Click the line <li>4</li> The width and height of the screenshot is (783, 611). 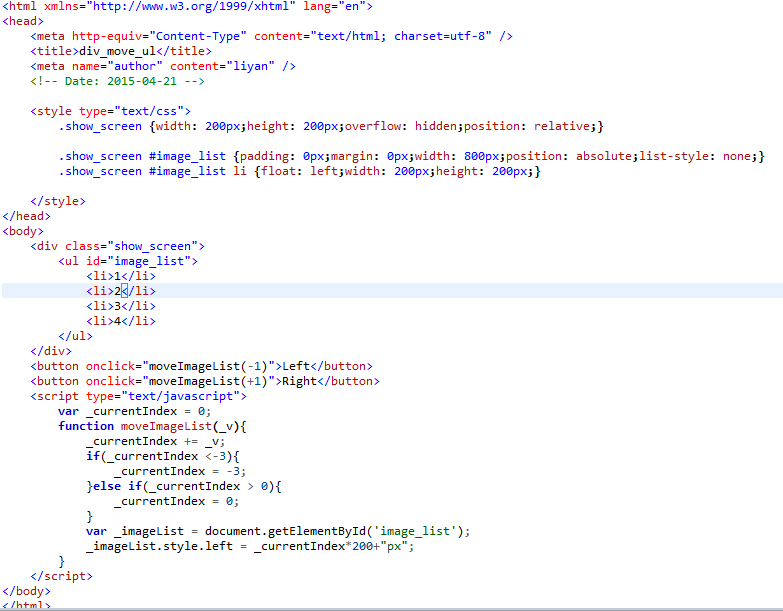tap(121, 321)
